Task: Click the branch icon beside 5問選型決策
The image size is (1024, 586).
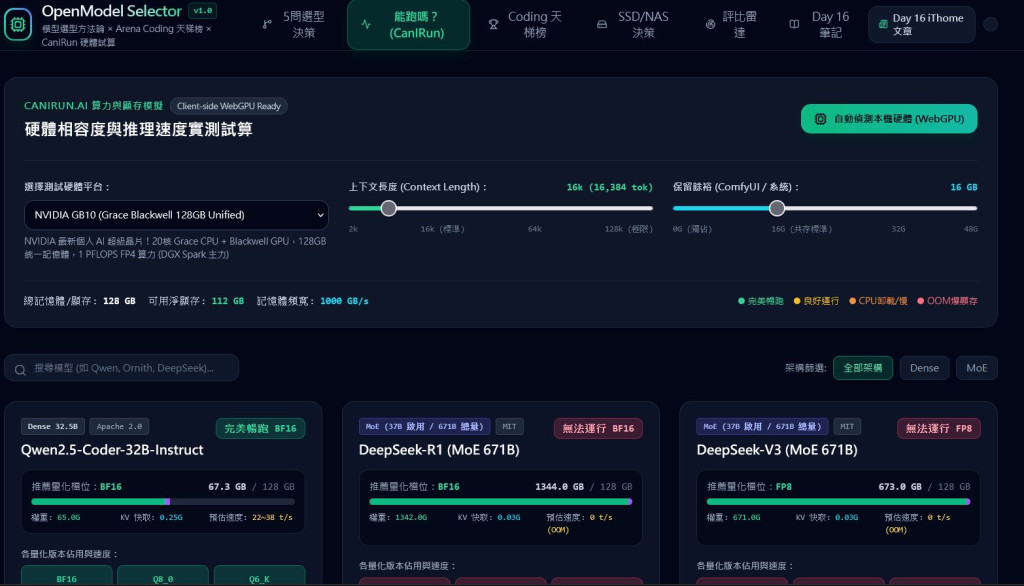Action: (267, 24)
